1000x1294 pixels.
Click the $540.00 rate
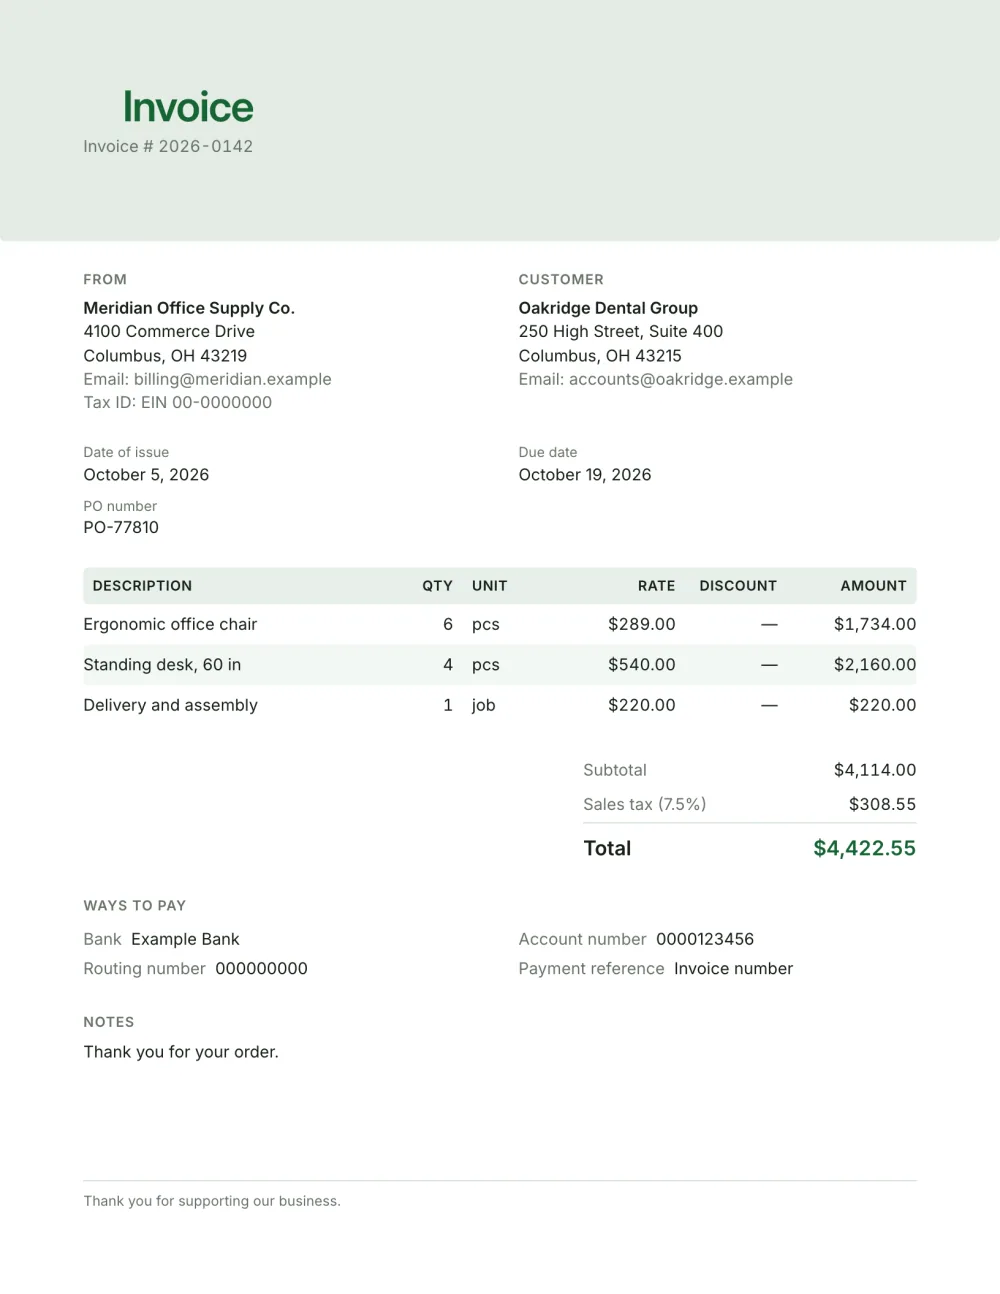tap(642, 665)
